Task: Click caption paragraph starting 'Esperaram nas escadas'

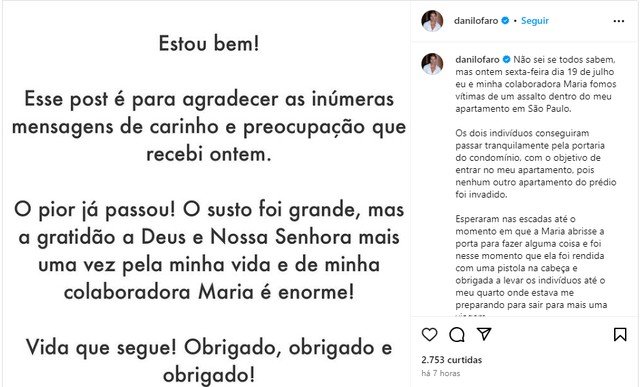Action: pos(531,264)
